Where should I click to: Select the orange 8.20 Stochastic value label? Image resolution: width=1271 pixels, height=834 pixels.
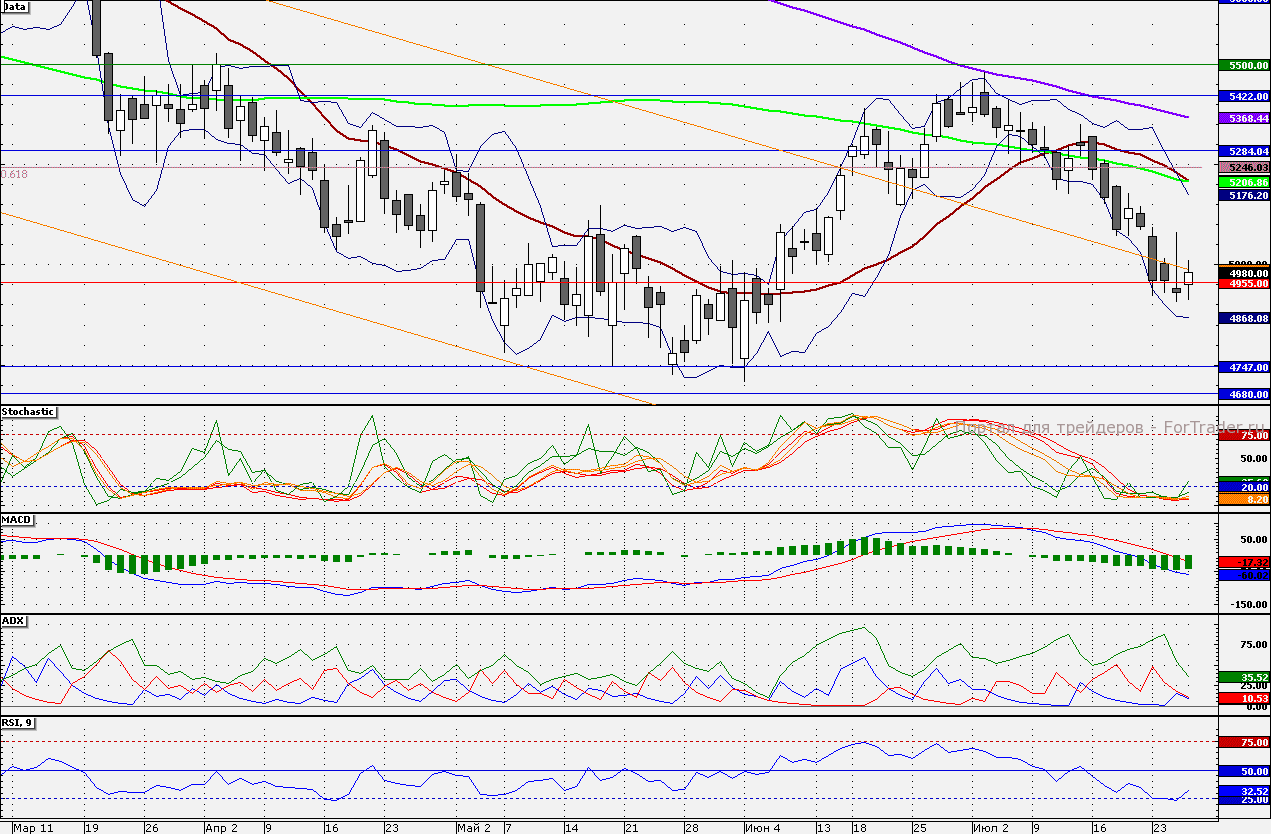(x=1244, y=497)
